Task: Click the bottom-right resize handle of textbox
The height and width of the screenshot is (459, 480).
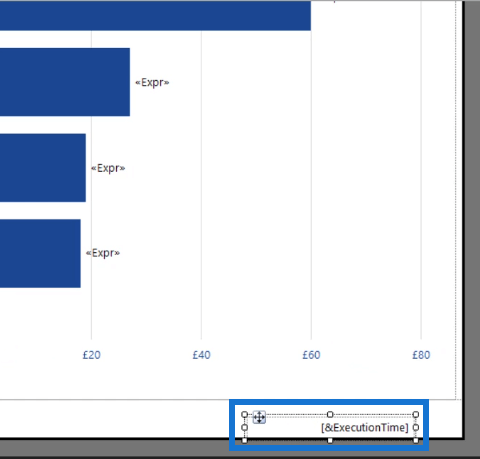Action: (416, 441)
